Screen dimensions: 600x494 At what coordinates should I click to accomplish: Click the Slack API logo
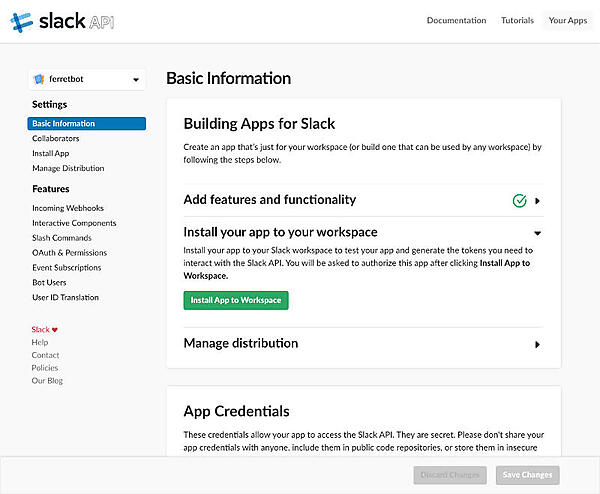[x=62, y=21]
